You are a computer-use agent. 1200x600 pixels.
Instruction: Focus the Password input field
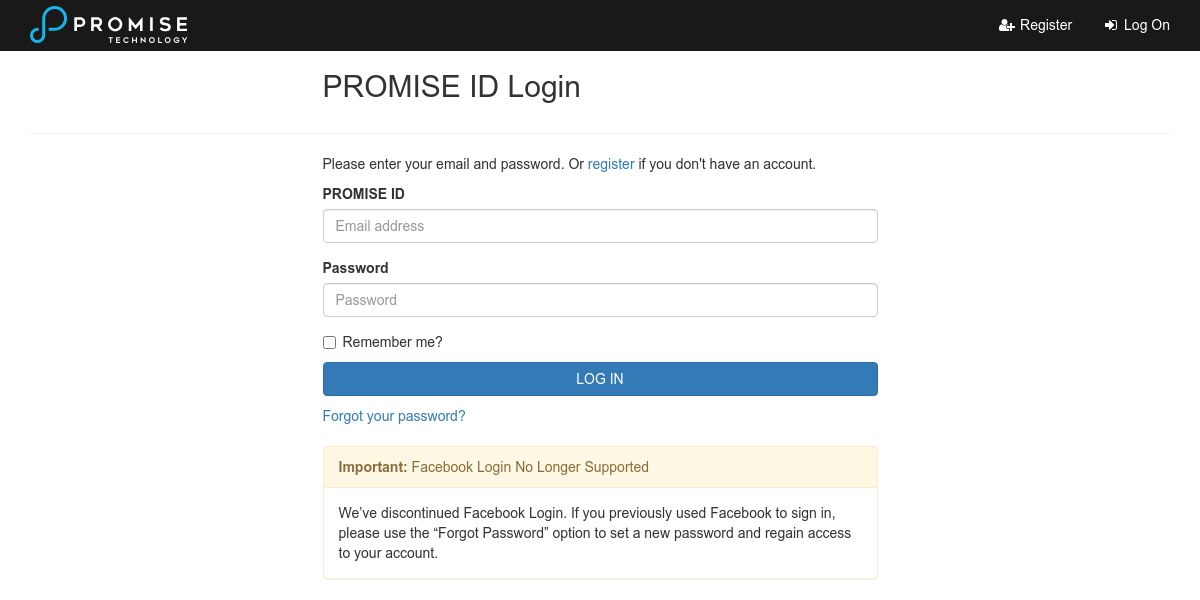tap(600, 300)
